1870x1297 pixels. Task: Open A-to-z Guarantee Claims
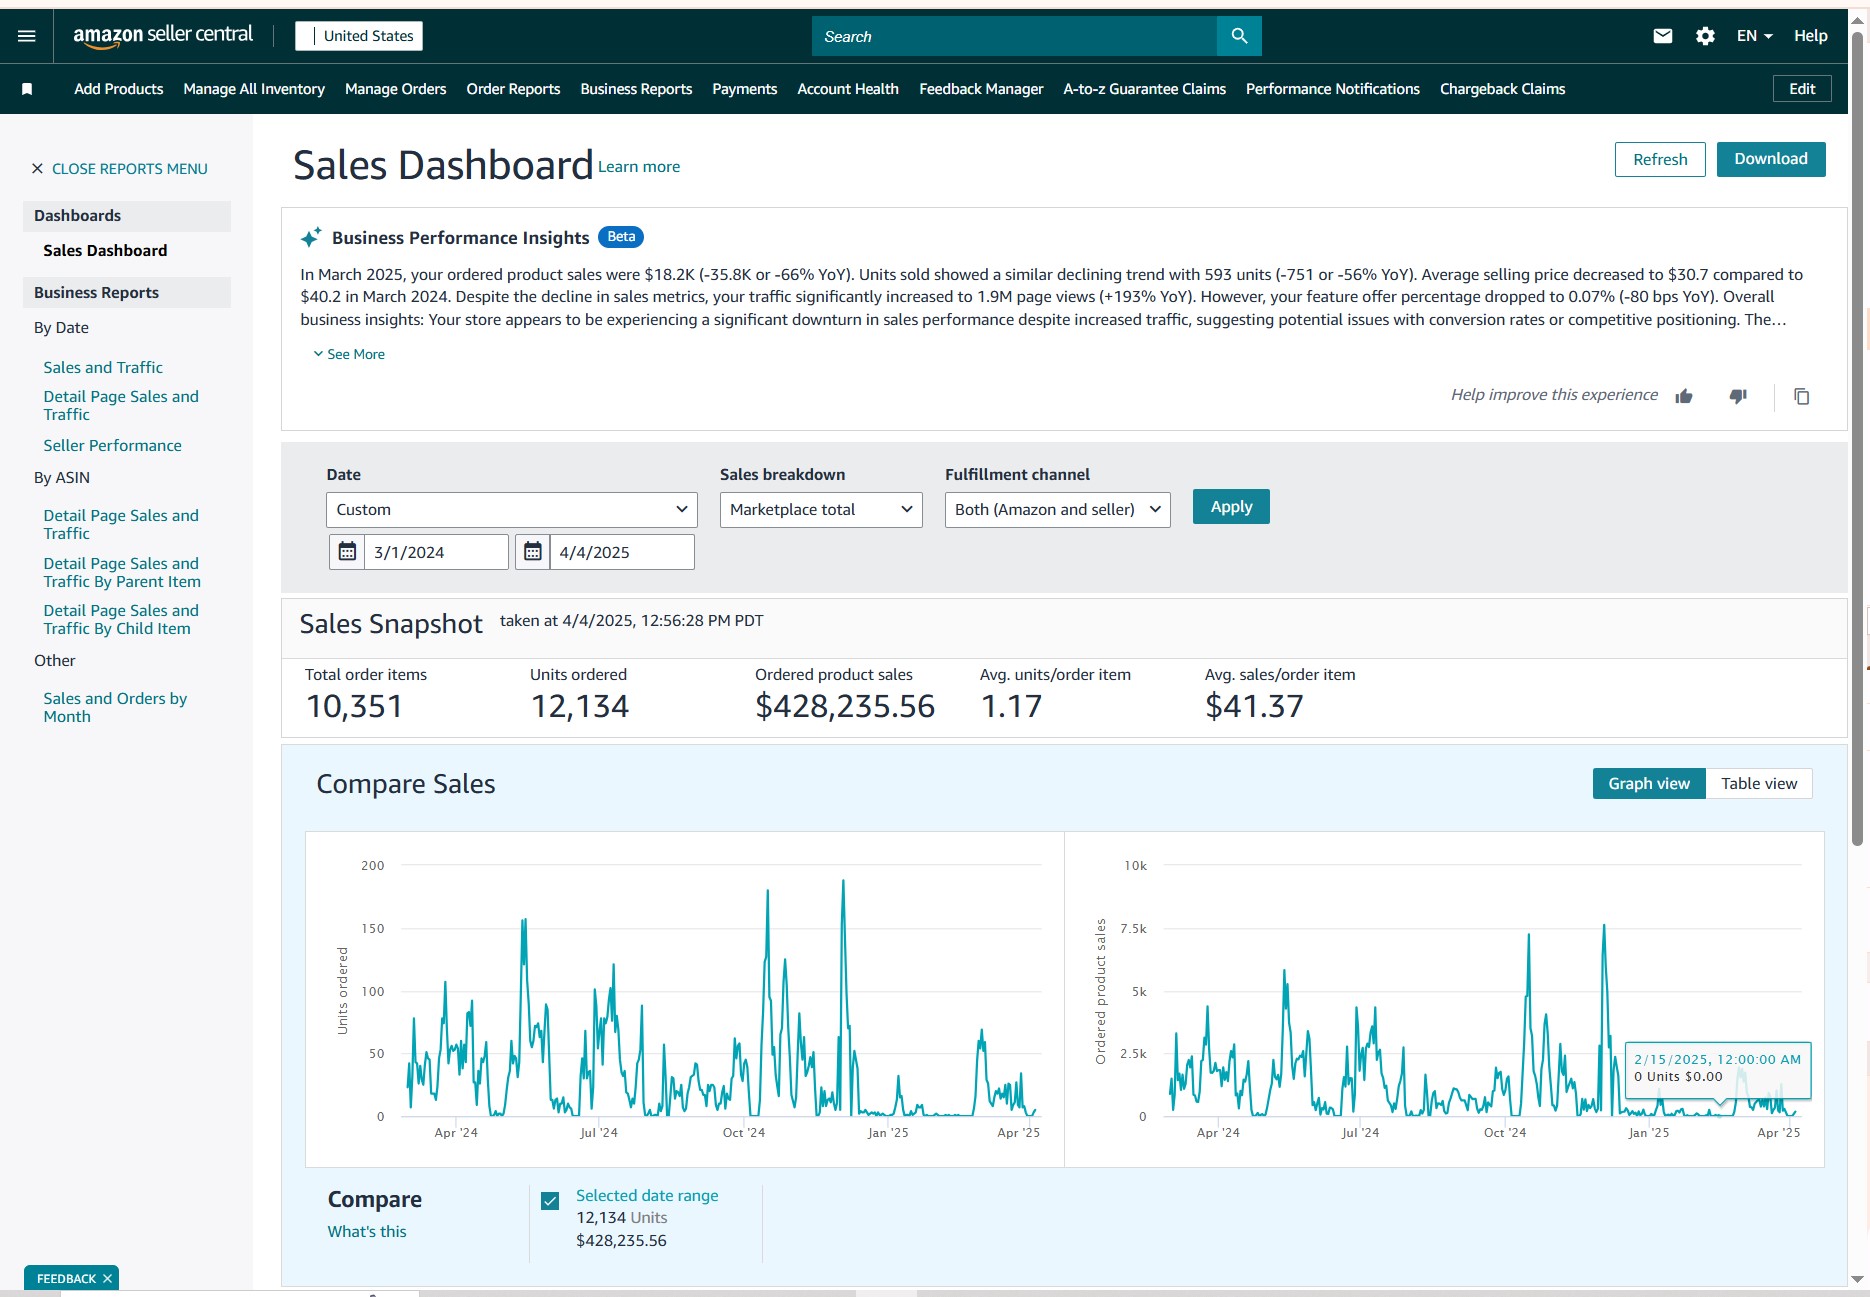click(x=1144, y=89)
